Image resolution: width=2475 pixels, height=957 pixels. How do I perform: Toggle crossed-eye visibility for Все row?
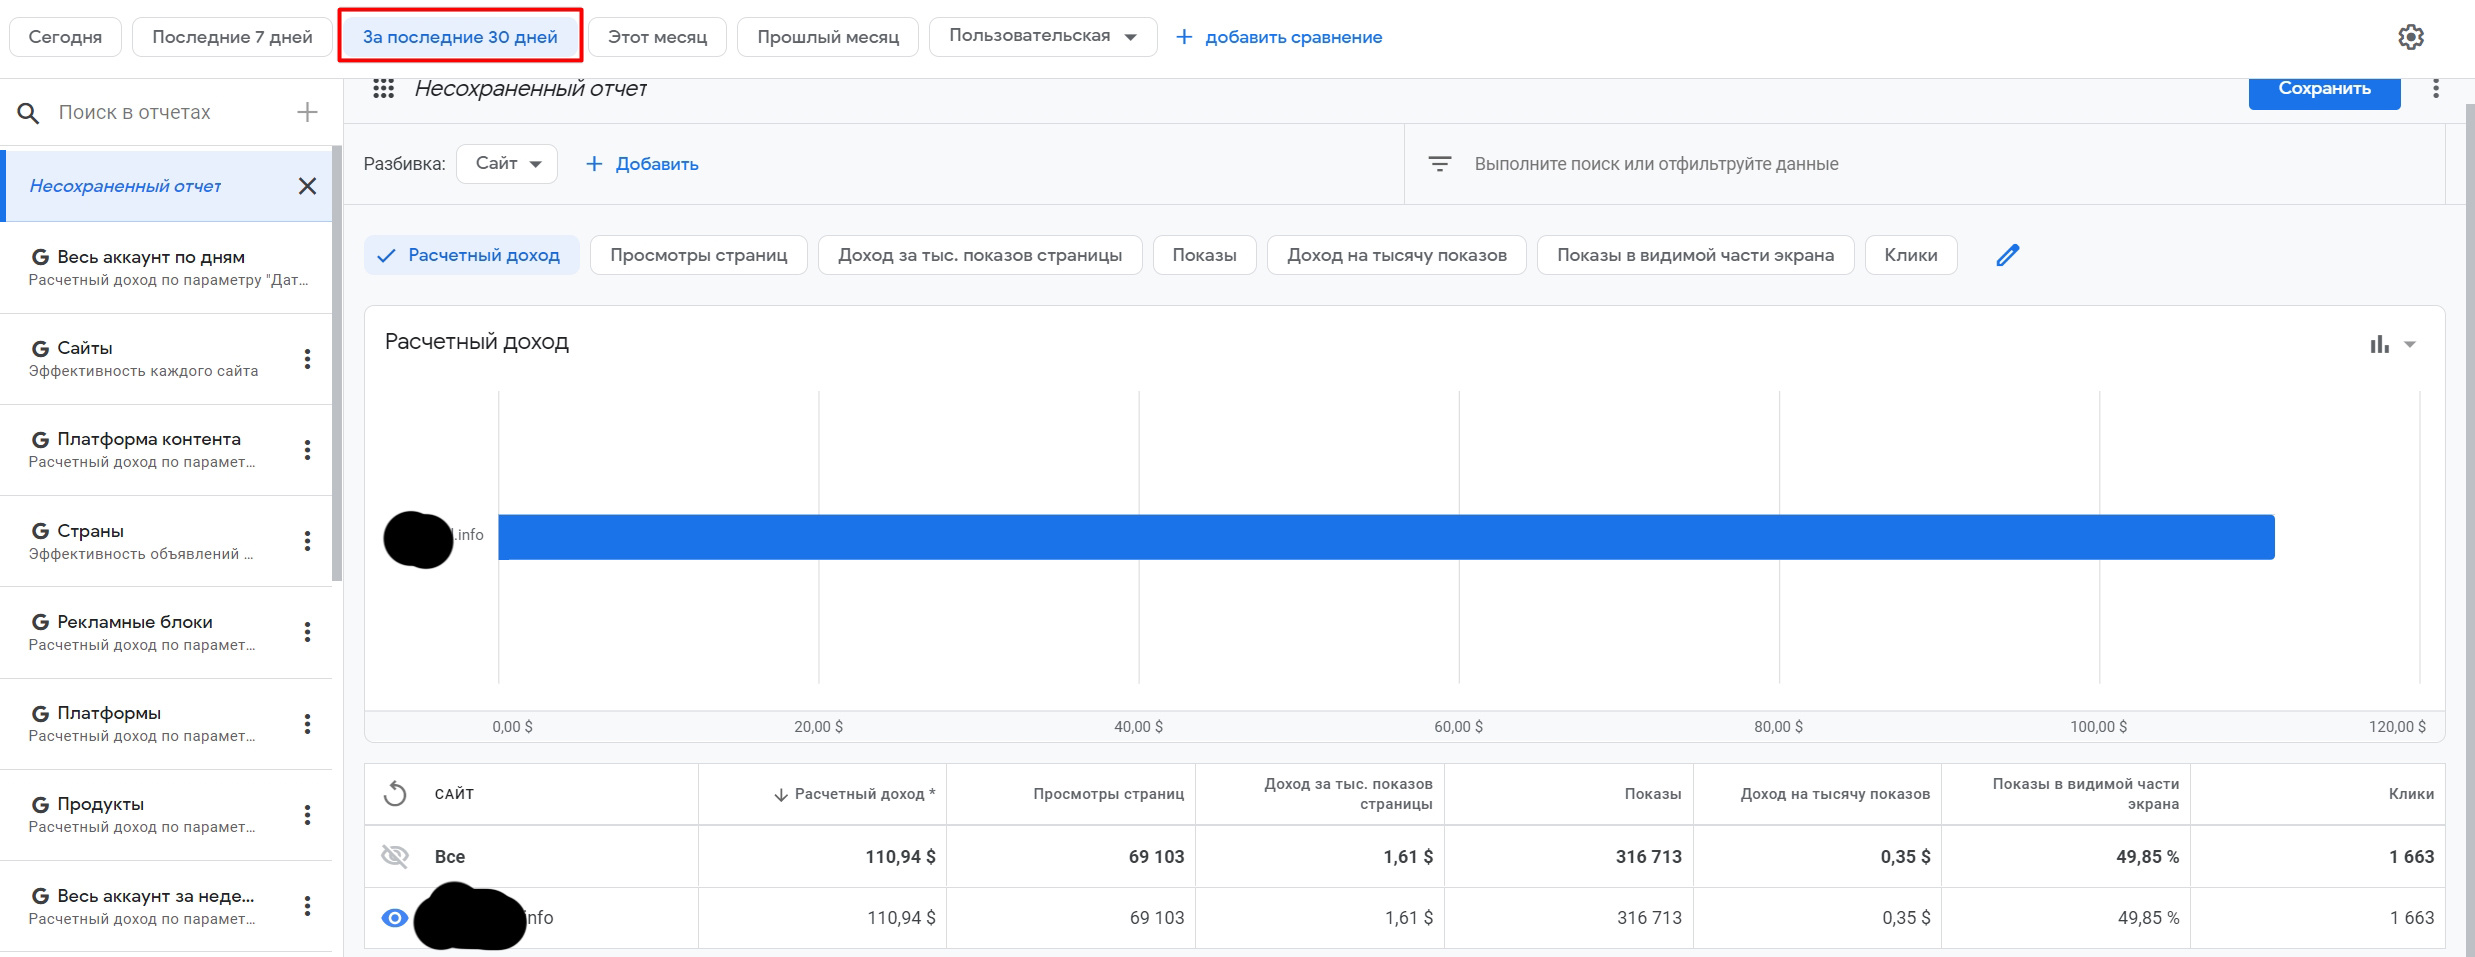pos(395,856)
